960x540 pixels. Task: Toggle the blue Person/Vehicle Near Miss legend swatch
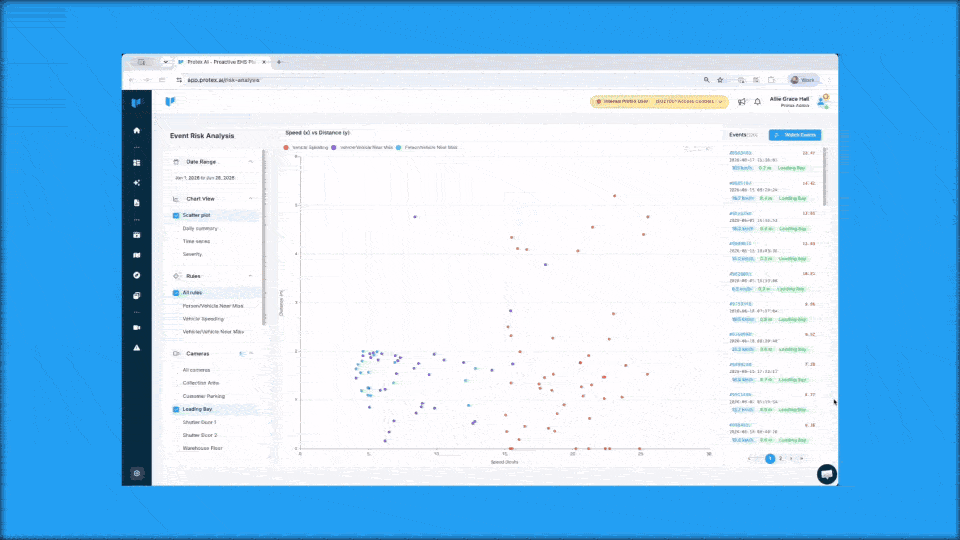(399, 148)
